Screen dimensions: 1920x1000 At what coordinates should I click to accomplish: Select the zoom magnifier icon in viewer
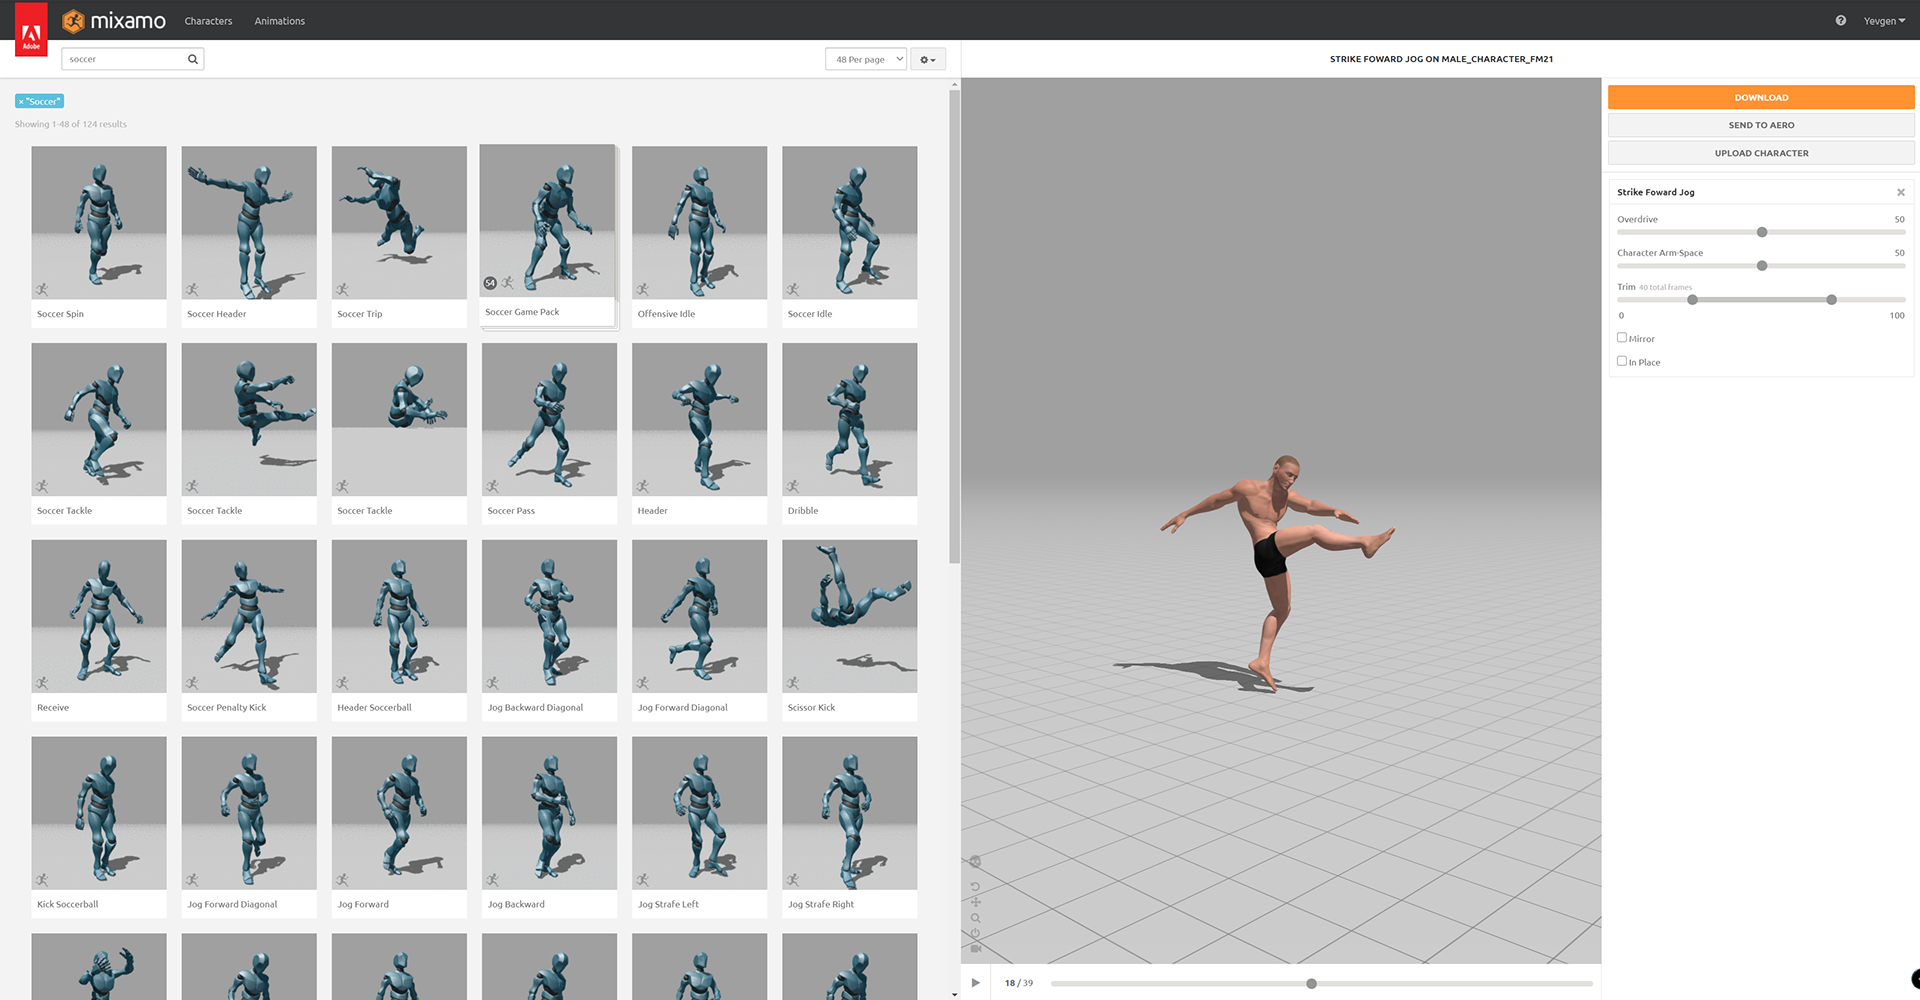pyautogui.click(x=975, y=918)
